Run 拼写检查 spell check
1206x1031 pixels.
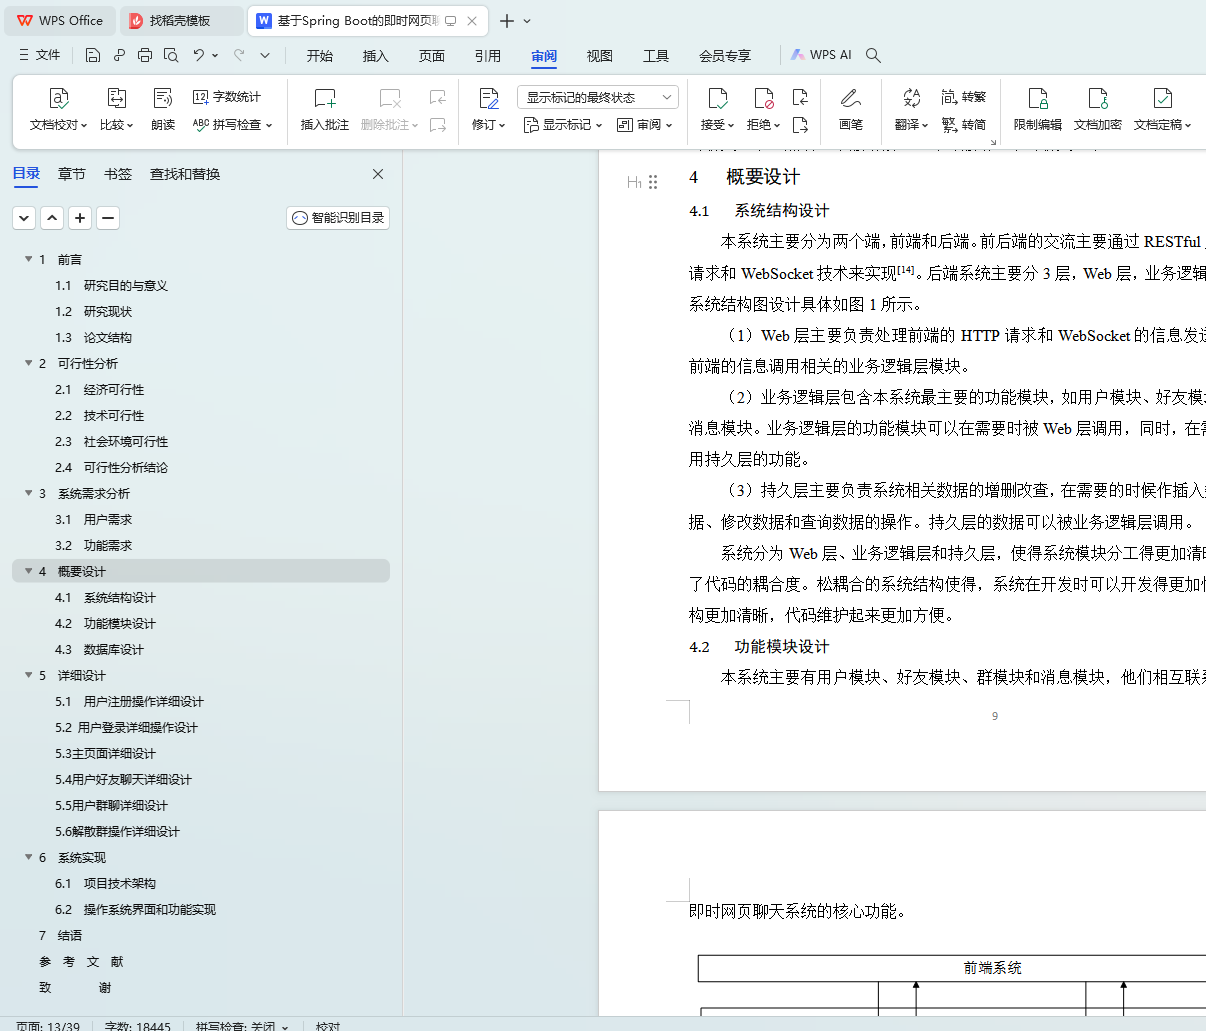[232, 125]
